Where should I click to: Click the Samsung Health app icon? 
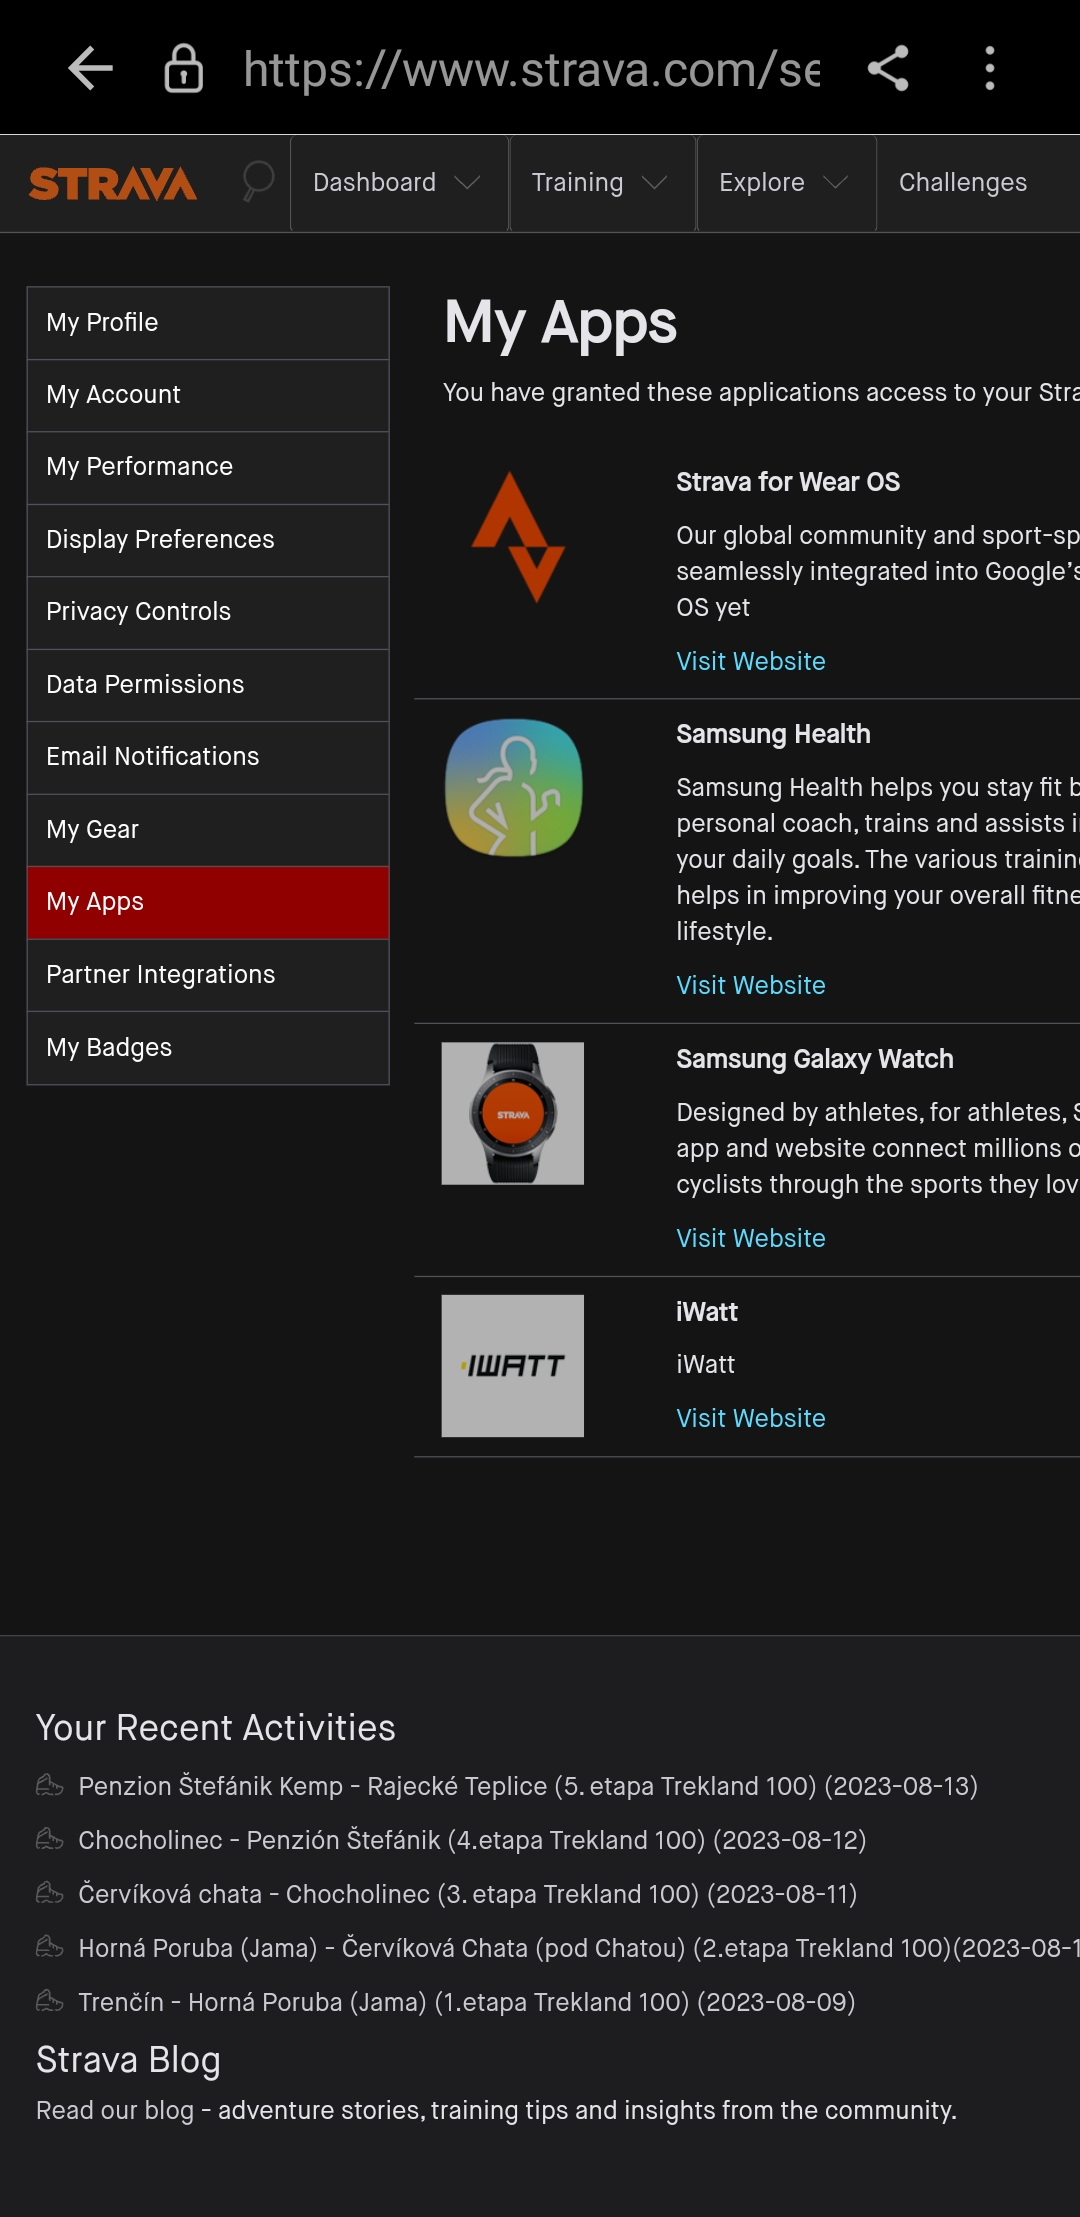pyautogui.click(x=513, y=788)
